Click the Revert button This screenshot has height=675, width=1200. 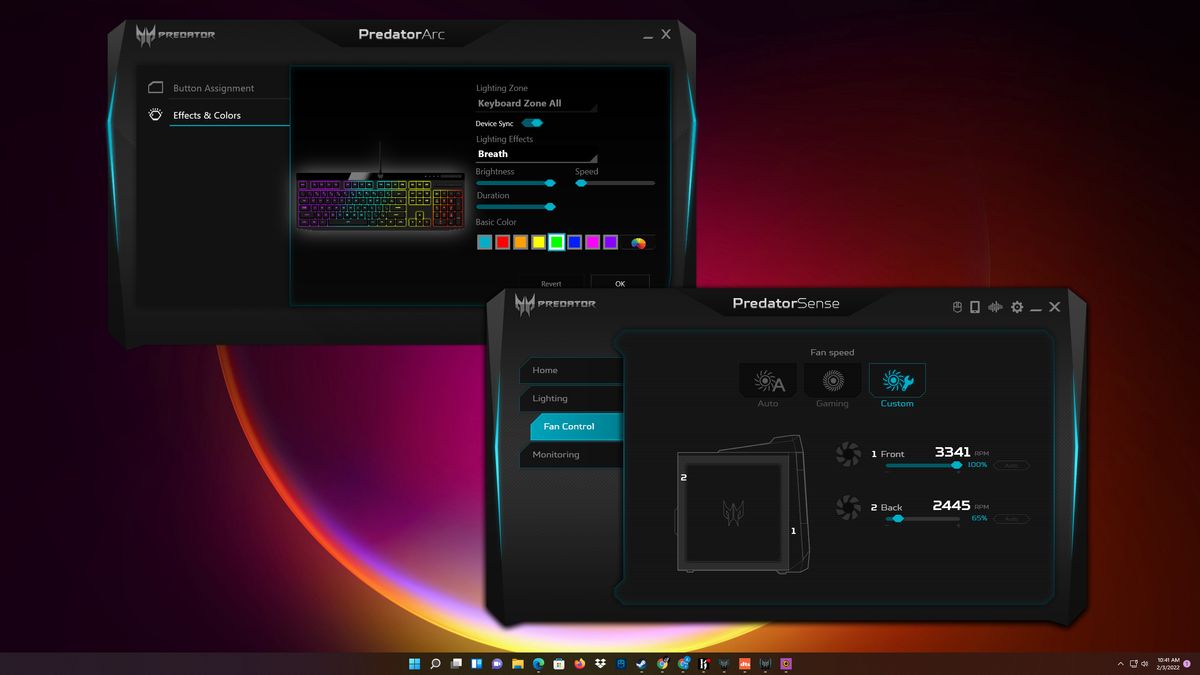coord(552,283)
